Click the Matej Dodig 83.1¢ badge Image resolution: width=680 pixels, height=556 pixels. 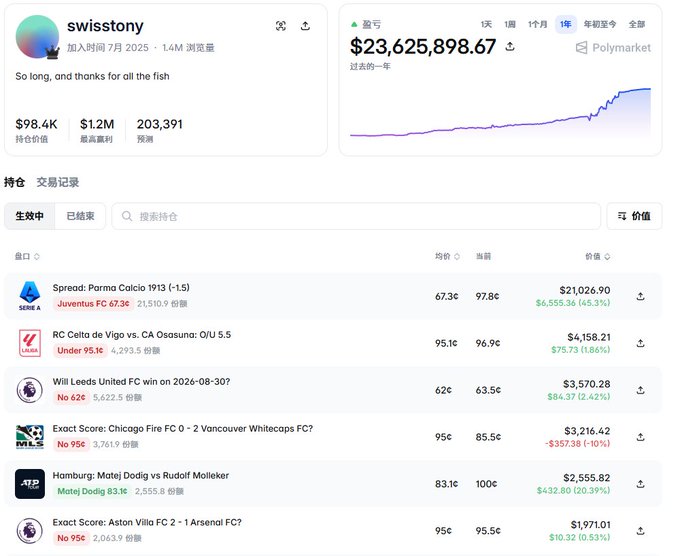(x=92, y=491)
